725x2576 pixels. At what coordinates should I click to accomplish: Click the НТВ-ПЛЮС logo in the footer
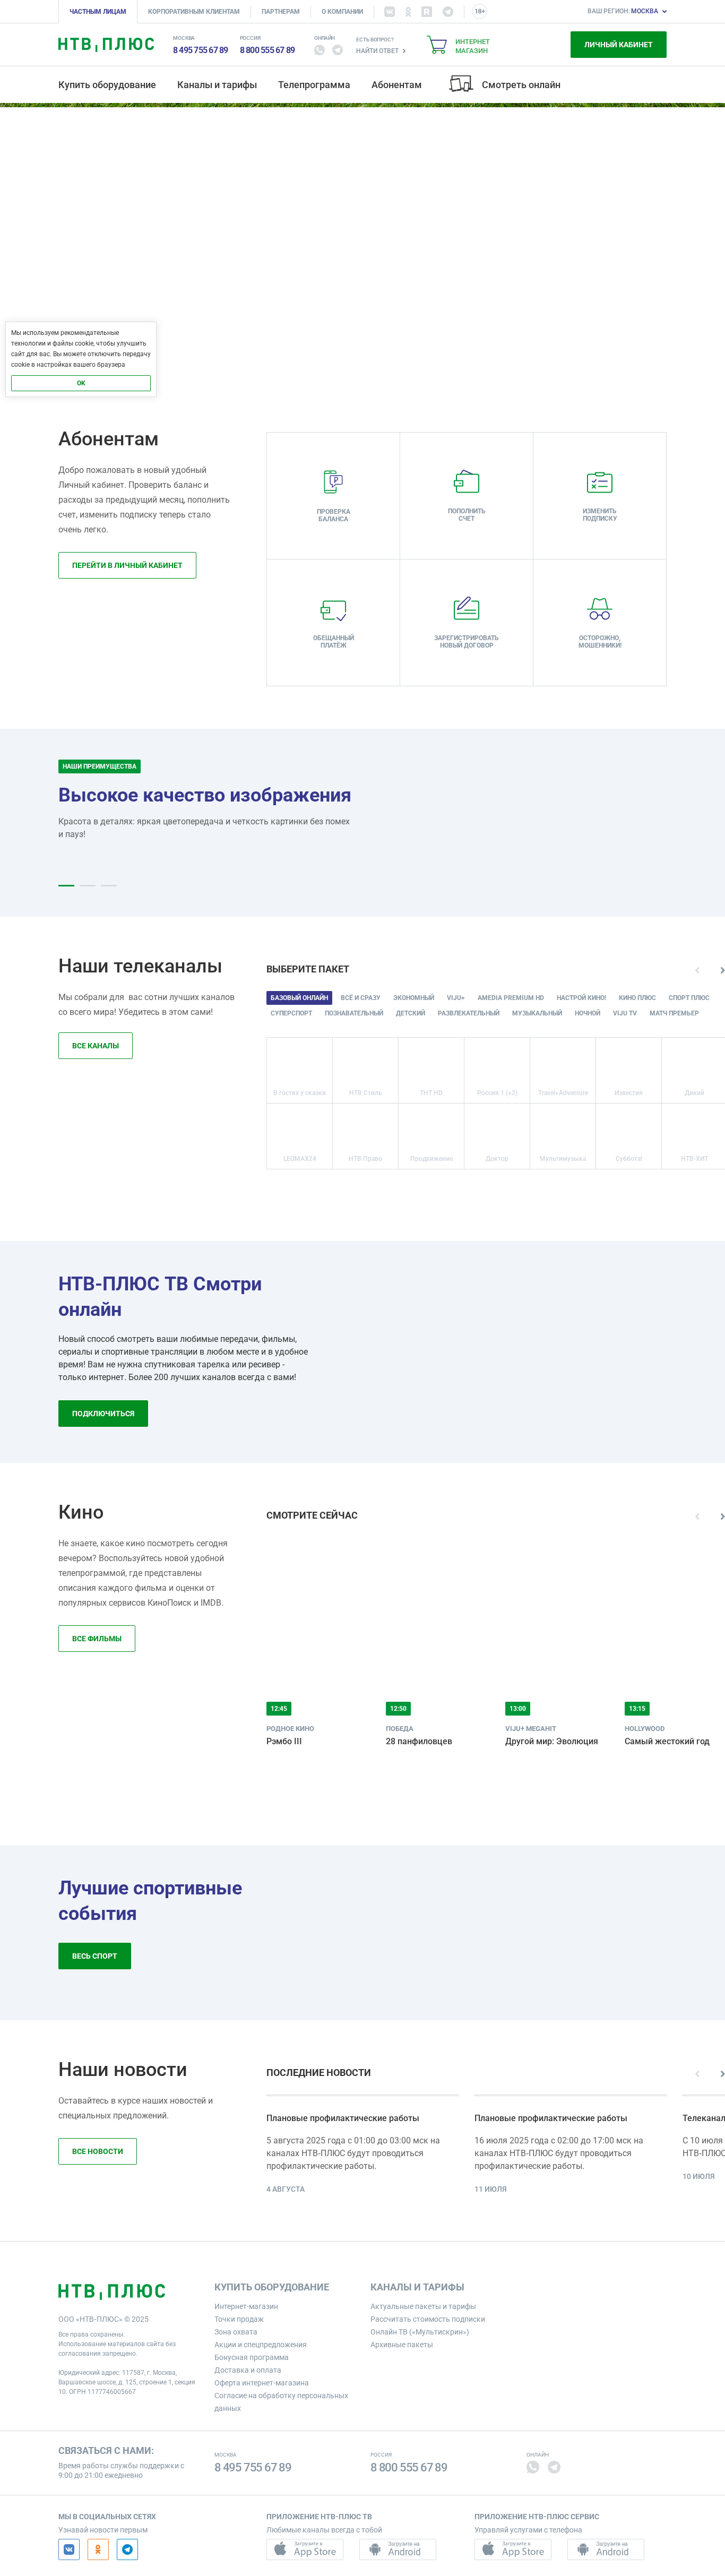[x=112, y=2291]
